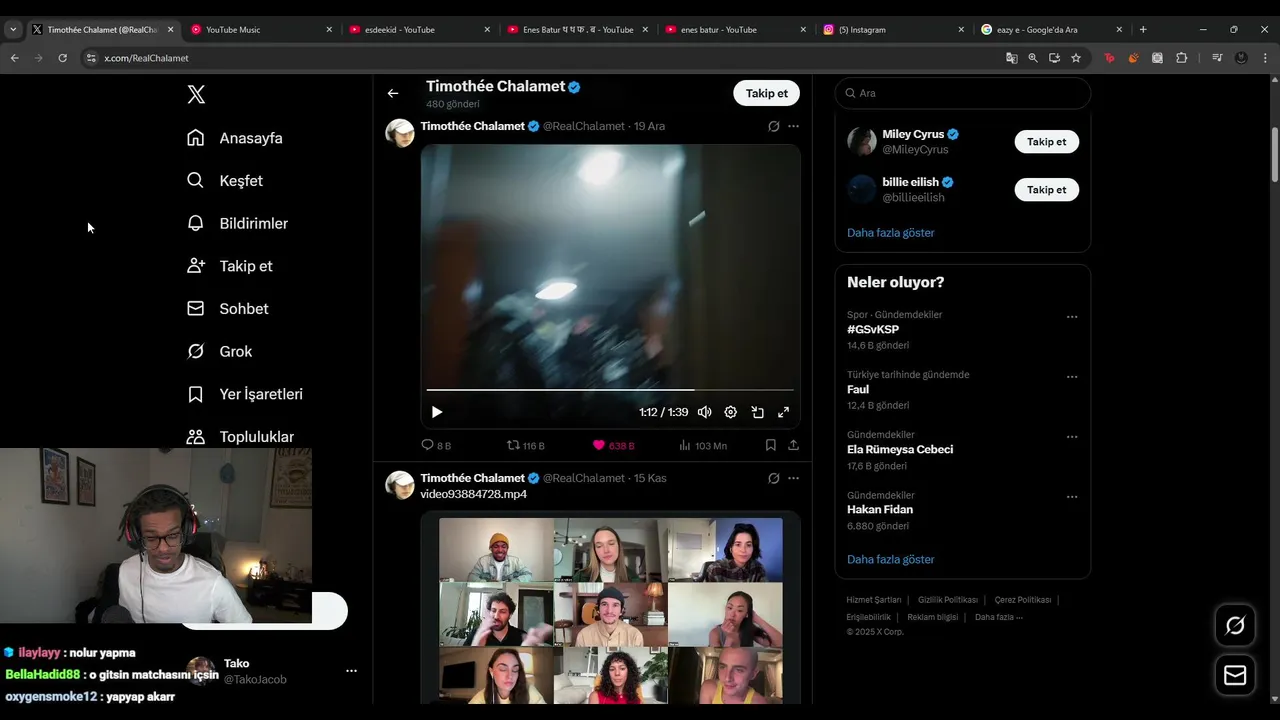Screen dimensions: 1280x720
Task: Open replies showing 8 B
Action: point(436,445)
